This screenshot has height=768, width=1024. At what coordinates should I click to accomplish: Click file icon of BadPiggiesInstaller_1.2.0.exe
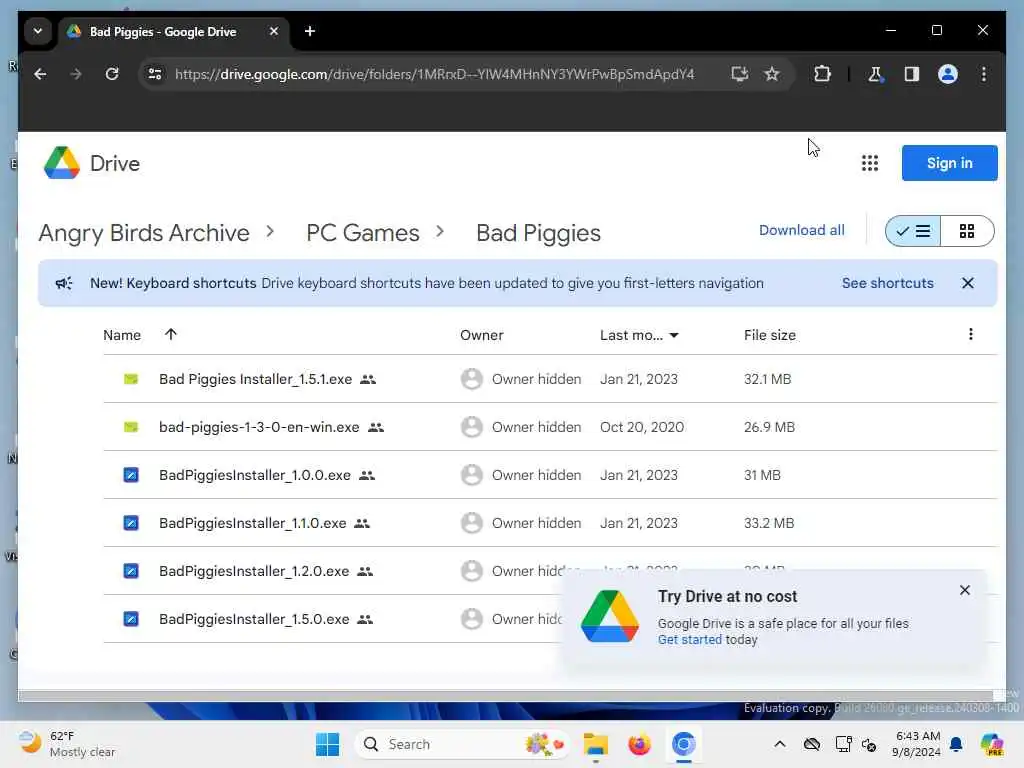tap(131, 571)
